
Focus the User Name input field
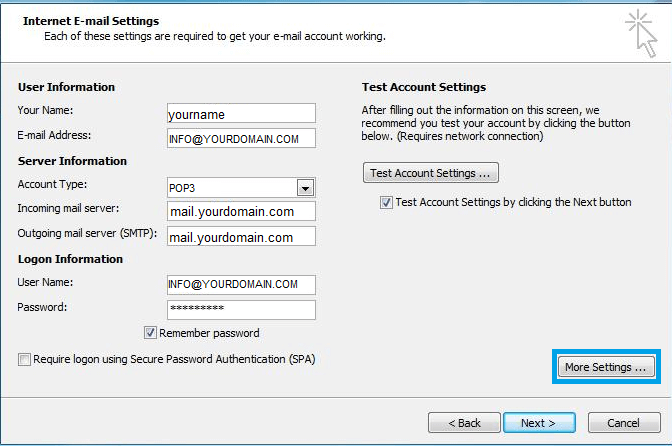click(241, 285)
